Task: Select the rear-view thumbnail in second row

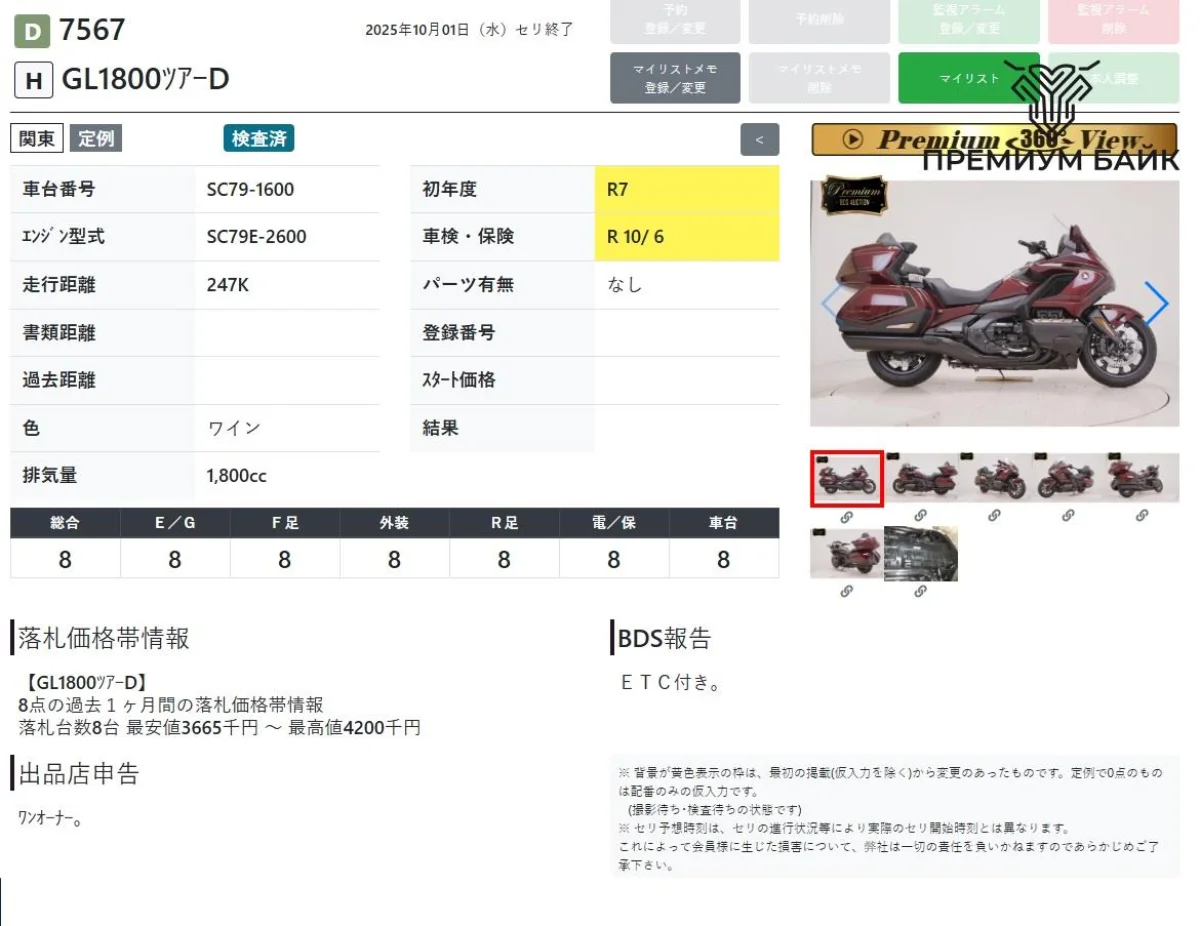Action: 846,553
